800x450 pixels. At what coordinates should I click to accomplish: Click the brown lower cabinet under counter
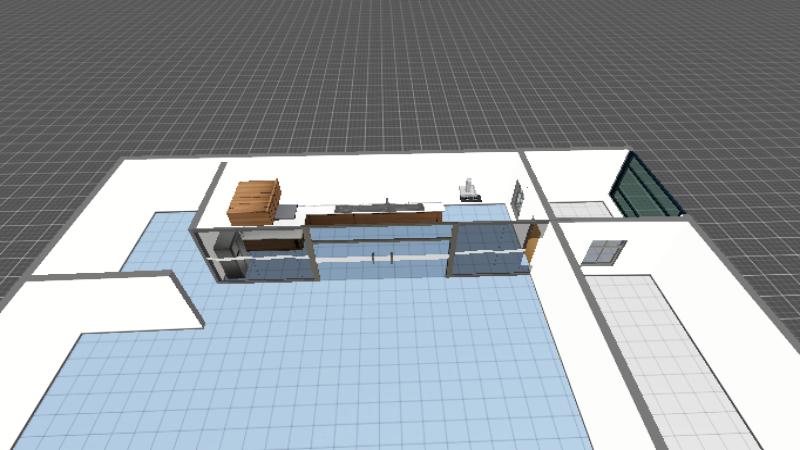click(x=272, y=242)
